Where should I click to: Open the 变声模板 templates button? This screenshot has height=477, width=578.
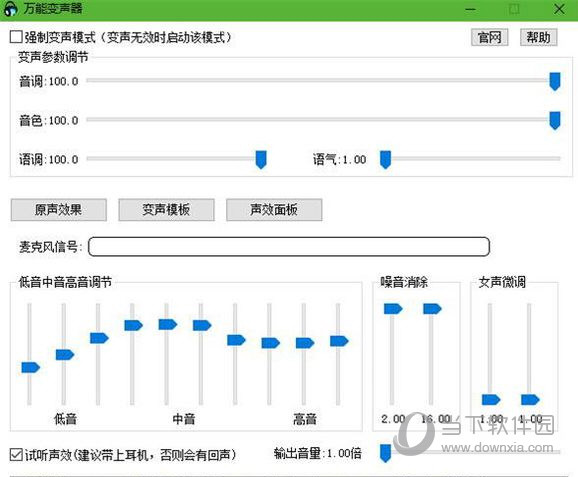pos(166,210)
